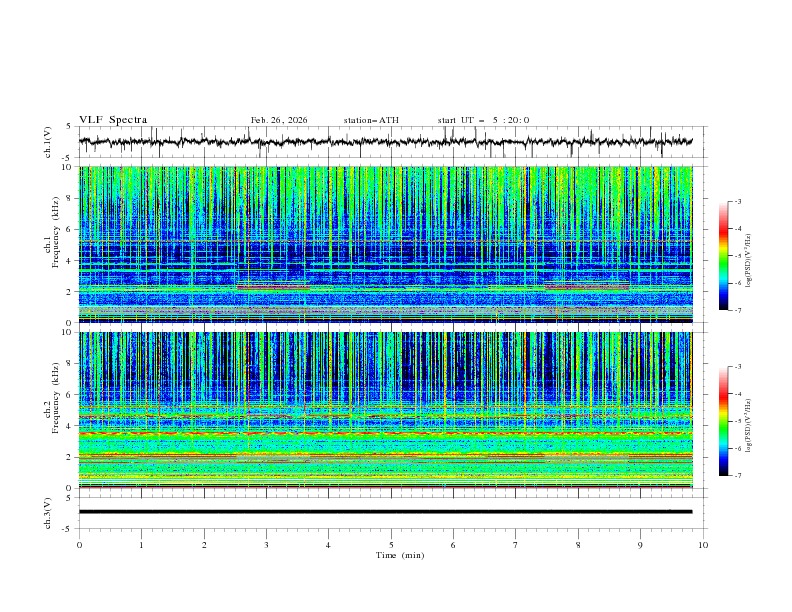Click the ch.3(V) flat black waveform trace
The height and width of the screenshot is (612, 792).
385,511
